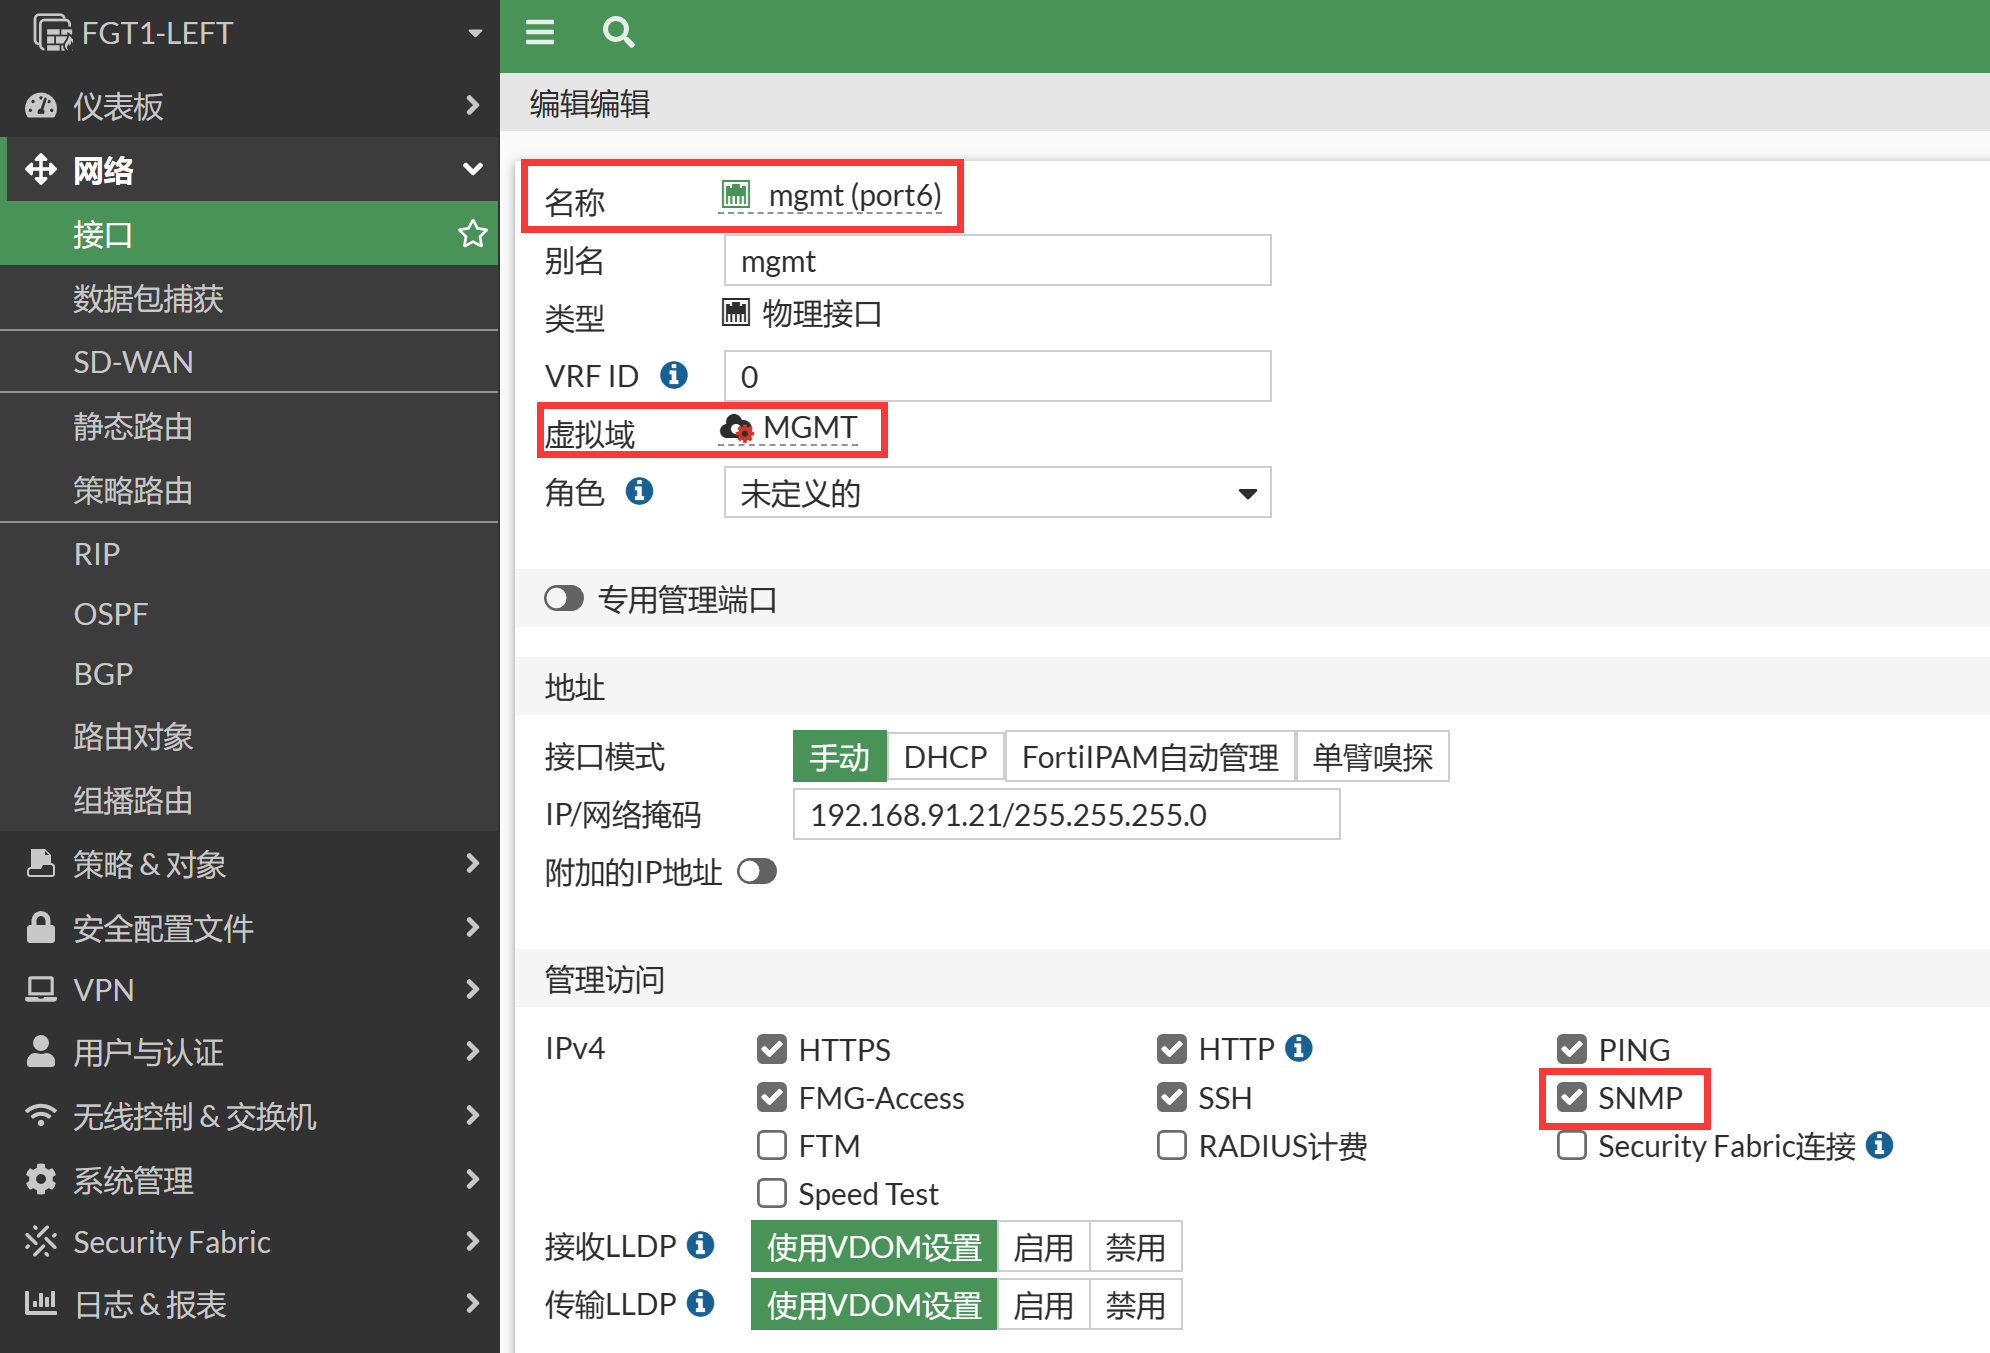This screenshot has width=1990, height=1353.
Task: Click the info icon next to HTTP
Action: coord(1298,1047)
